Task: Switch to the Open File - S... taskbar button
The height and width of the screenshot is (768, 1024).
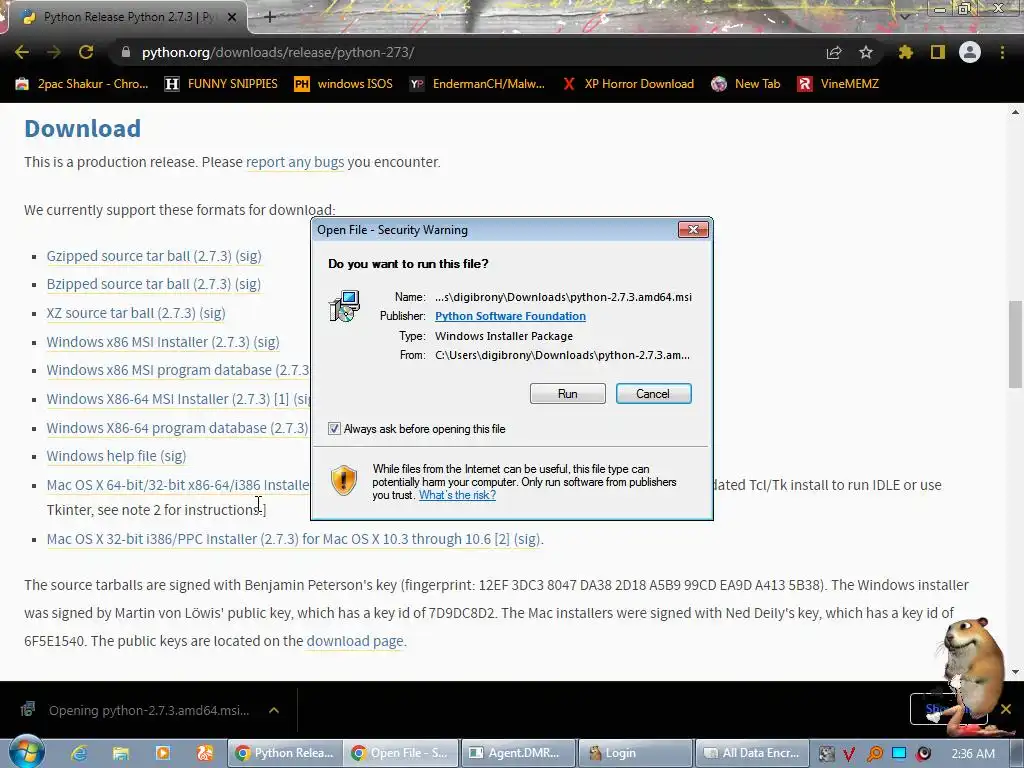Action: 400,753
